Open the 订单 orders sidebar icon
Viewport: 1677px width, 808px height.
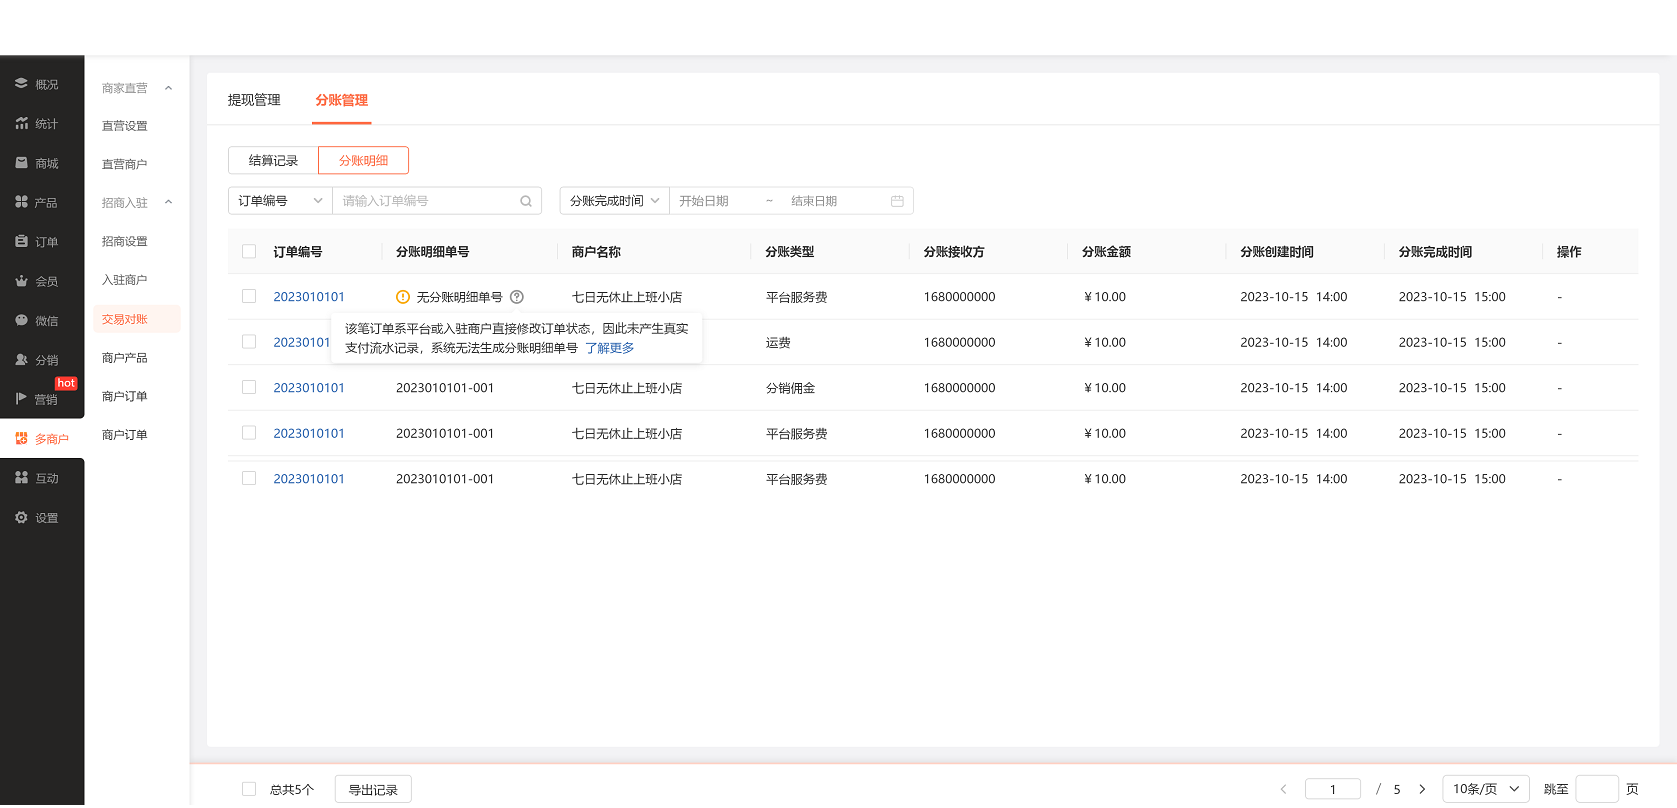pos(21,241)
